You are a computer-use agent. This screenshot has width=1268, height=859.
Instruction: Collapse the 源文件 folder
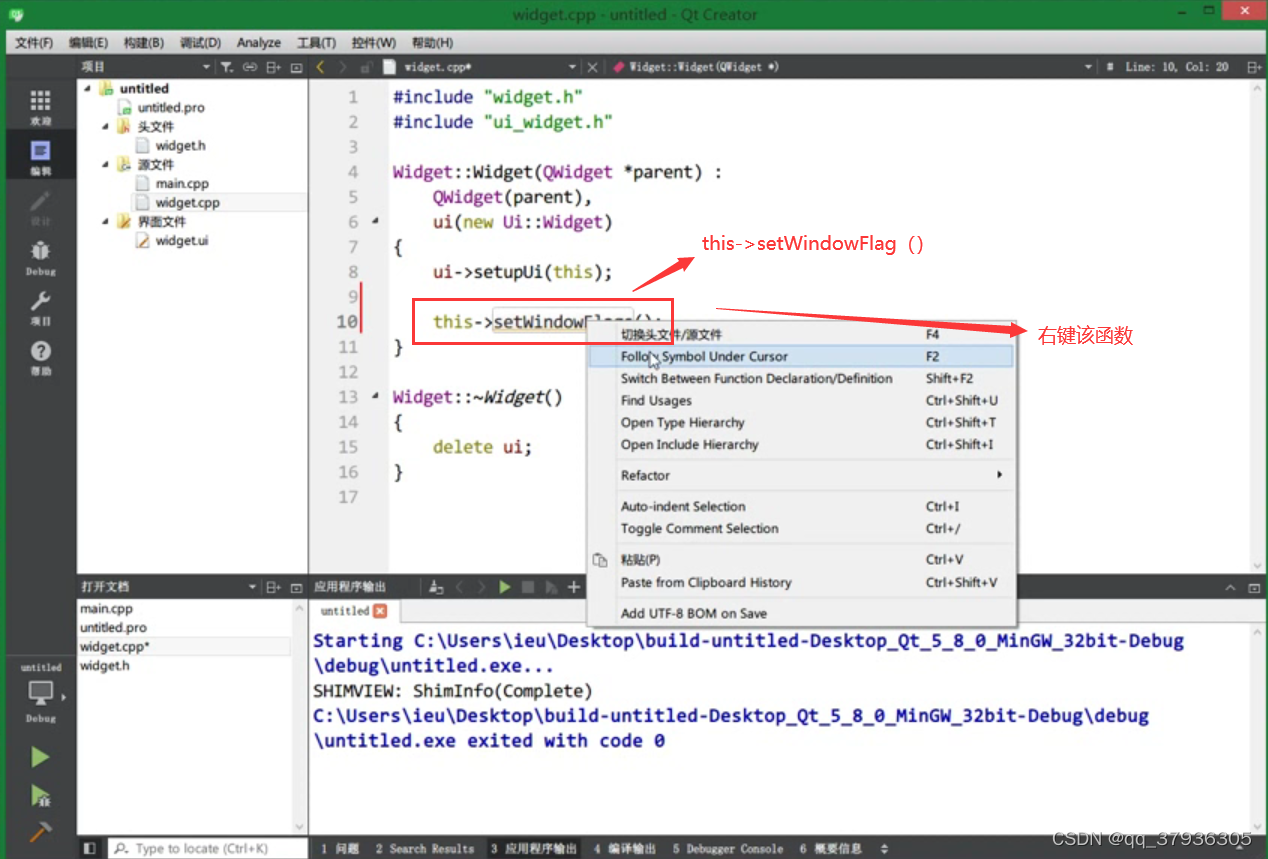point(105,164)
